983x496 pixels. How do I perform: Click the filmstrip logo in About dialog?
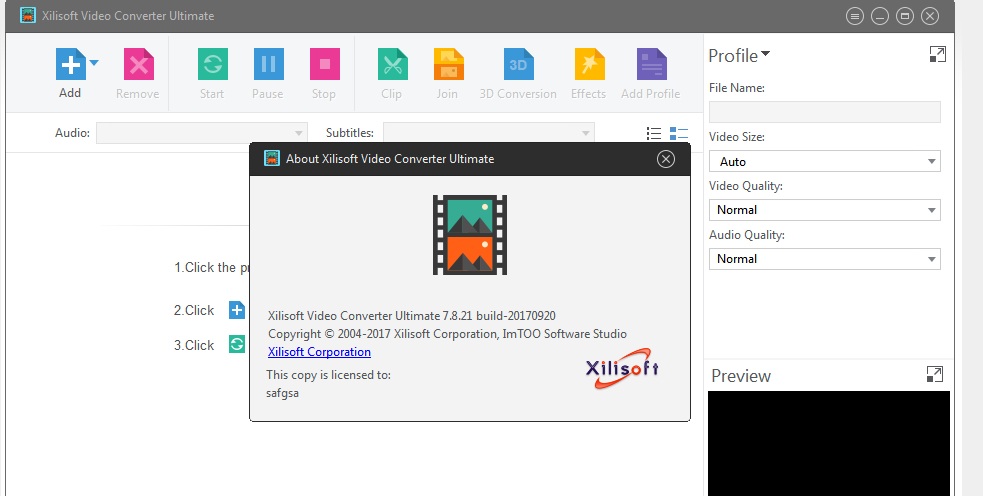pos(470,235)
